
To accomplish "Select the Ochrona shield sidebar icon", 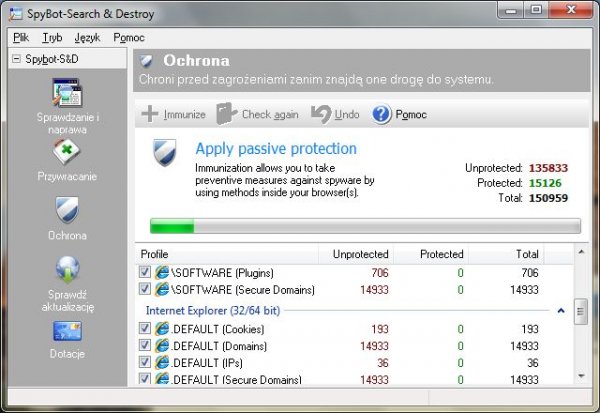I will tap(67, 210).
